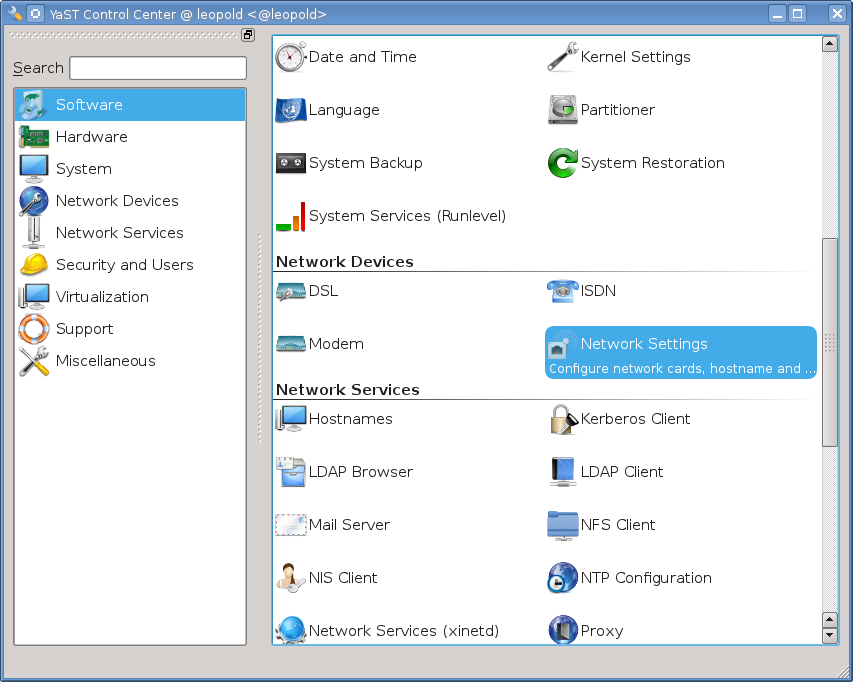Viewport: 853px width, 682px height.
Task: Click the scrollbar up arrow at the top
Action: click(829, 44)
